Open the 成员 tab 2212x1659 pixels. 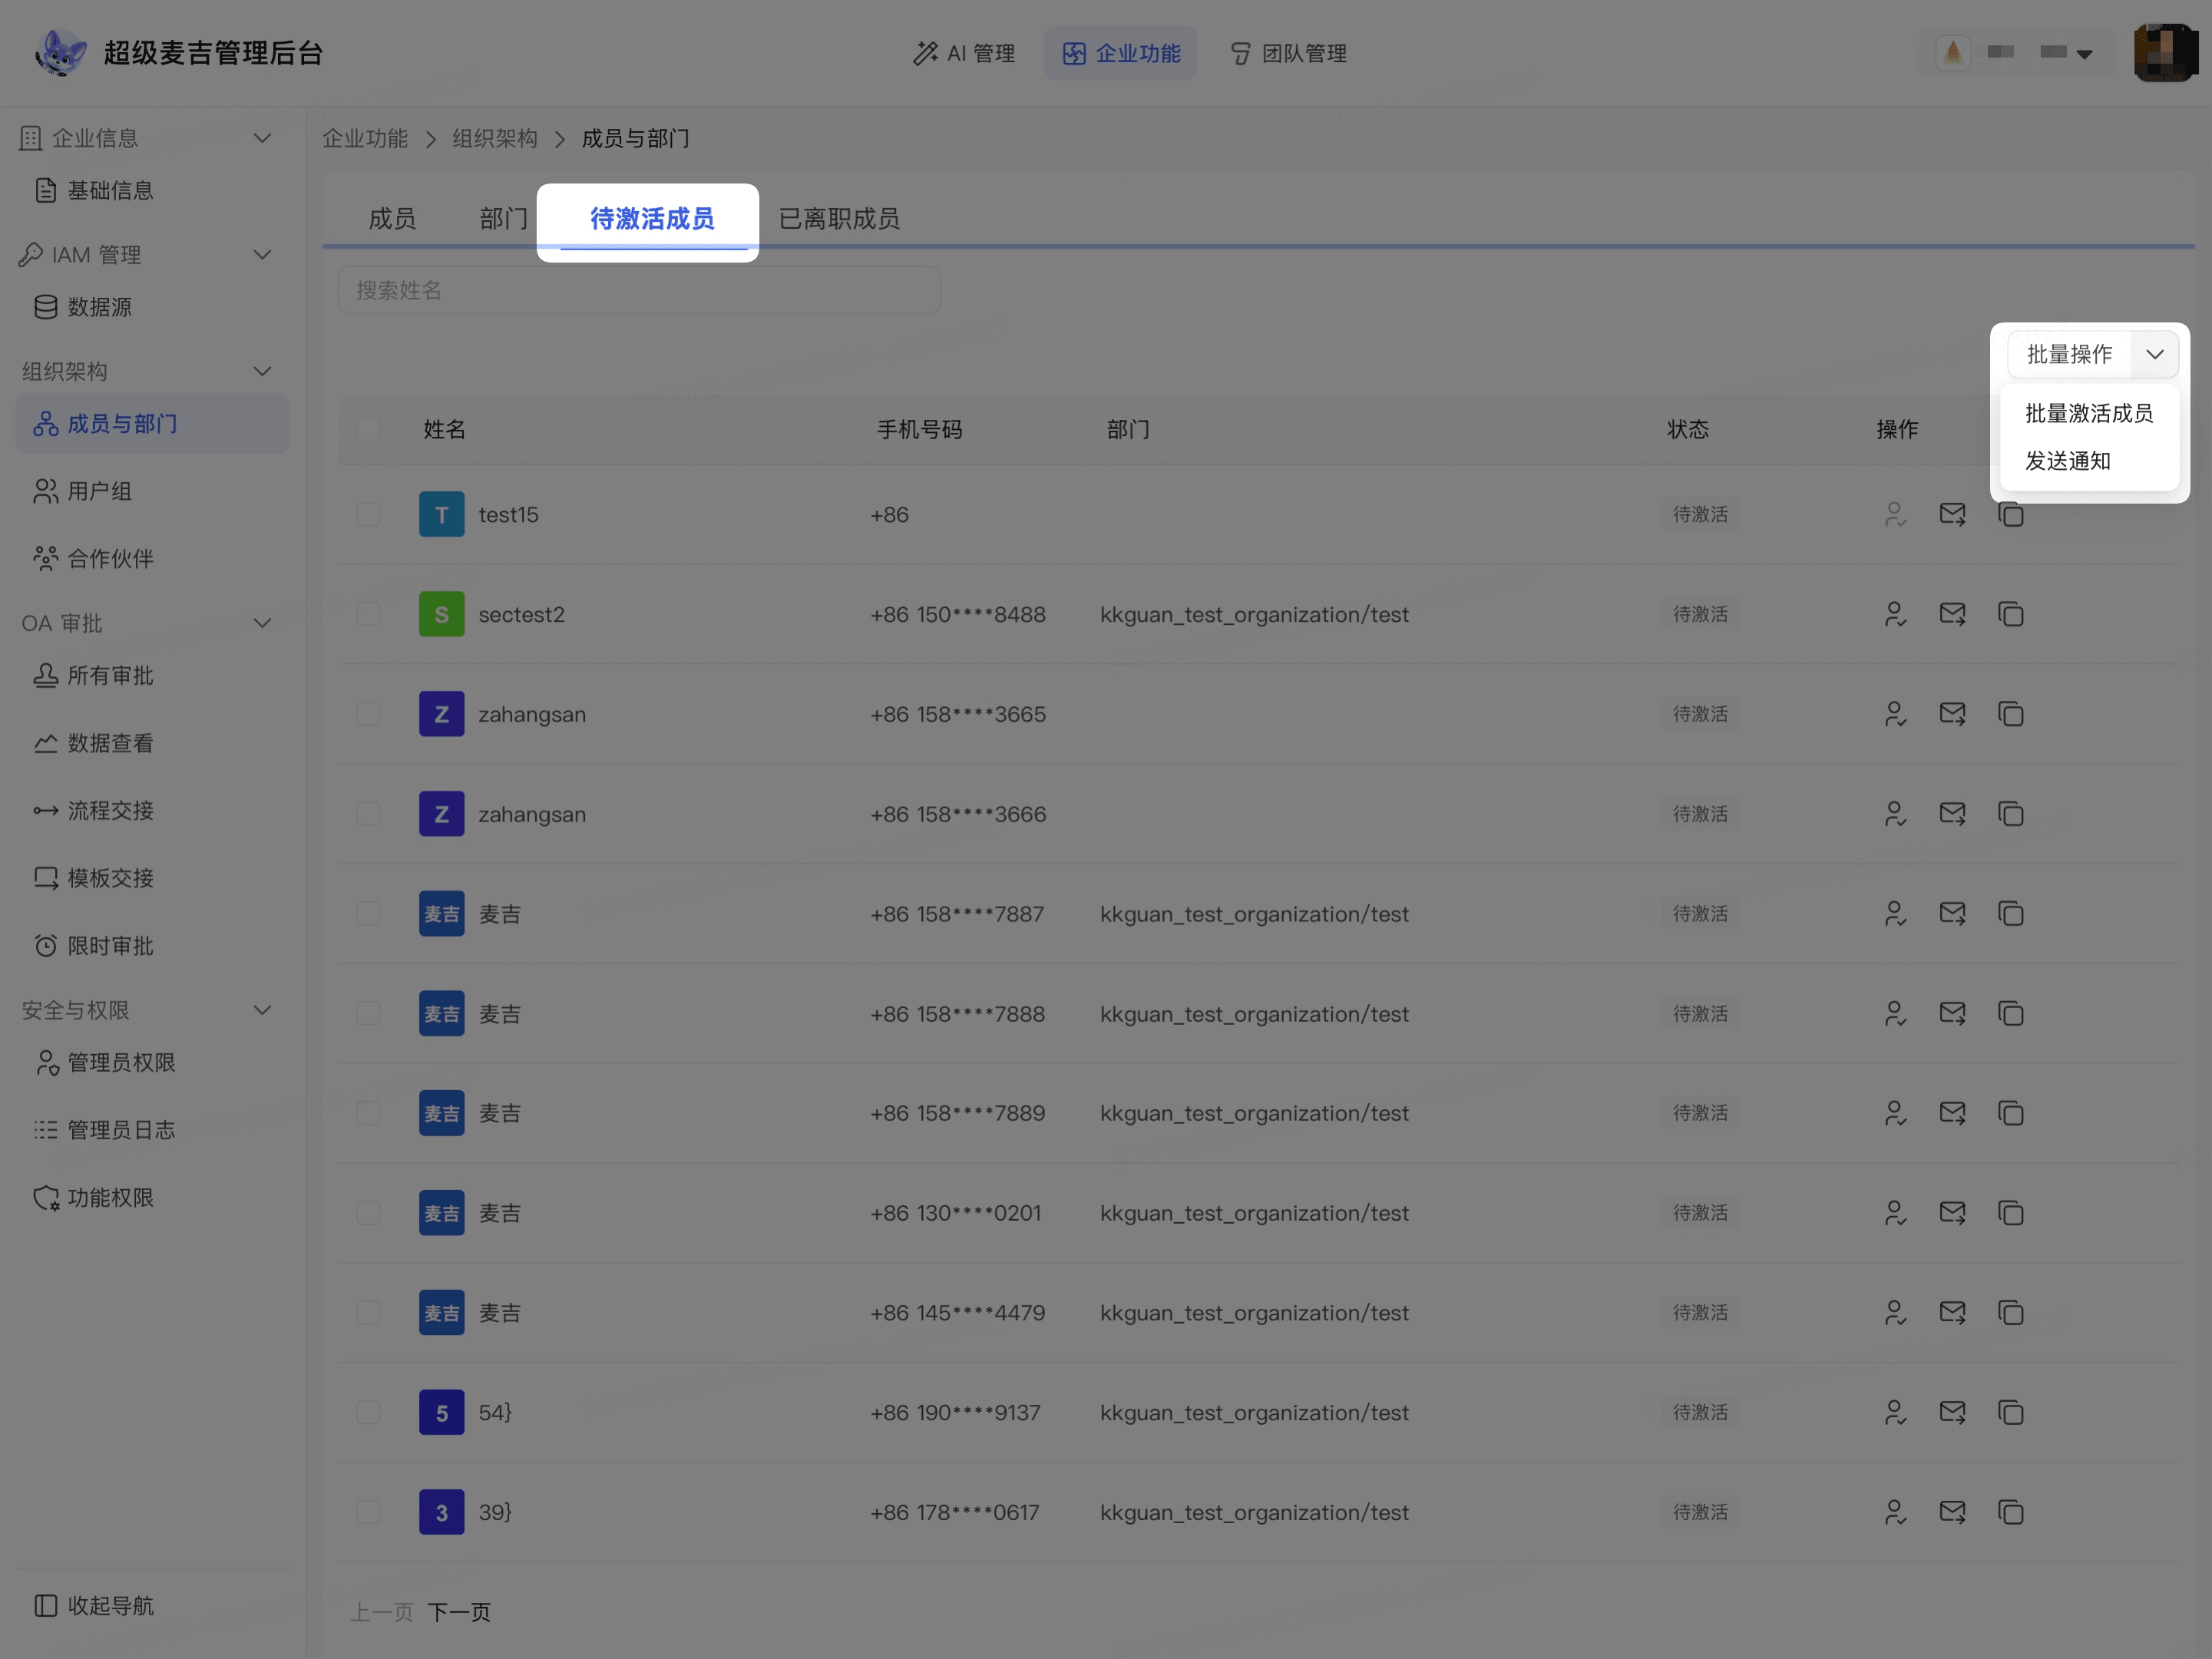point(392,219)
